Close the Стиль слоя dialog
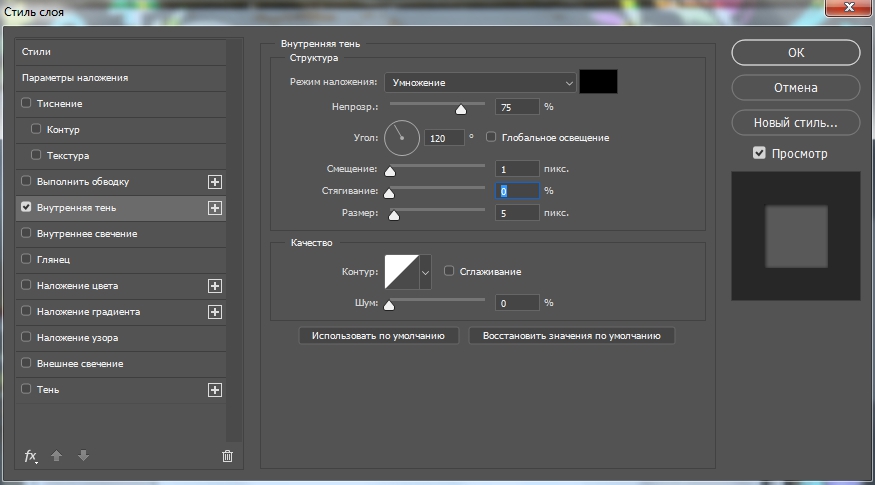 click(x=849, y=7)
